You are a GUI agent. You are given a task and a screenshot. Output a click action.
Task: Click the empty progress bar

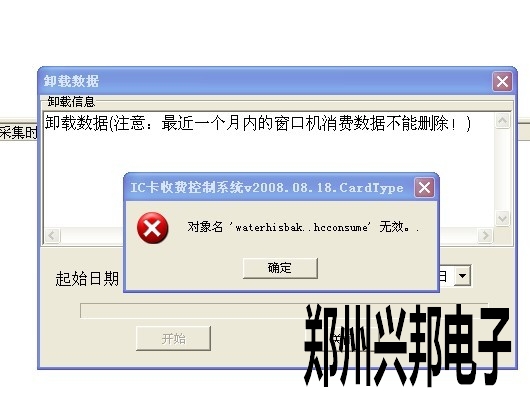(284, 311)
